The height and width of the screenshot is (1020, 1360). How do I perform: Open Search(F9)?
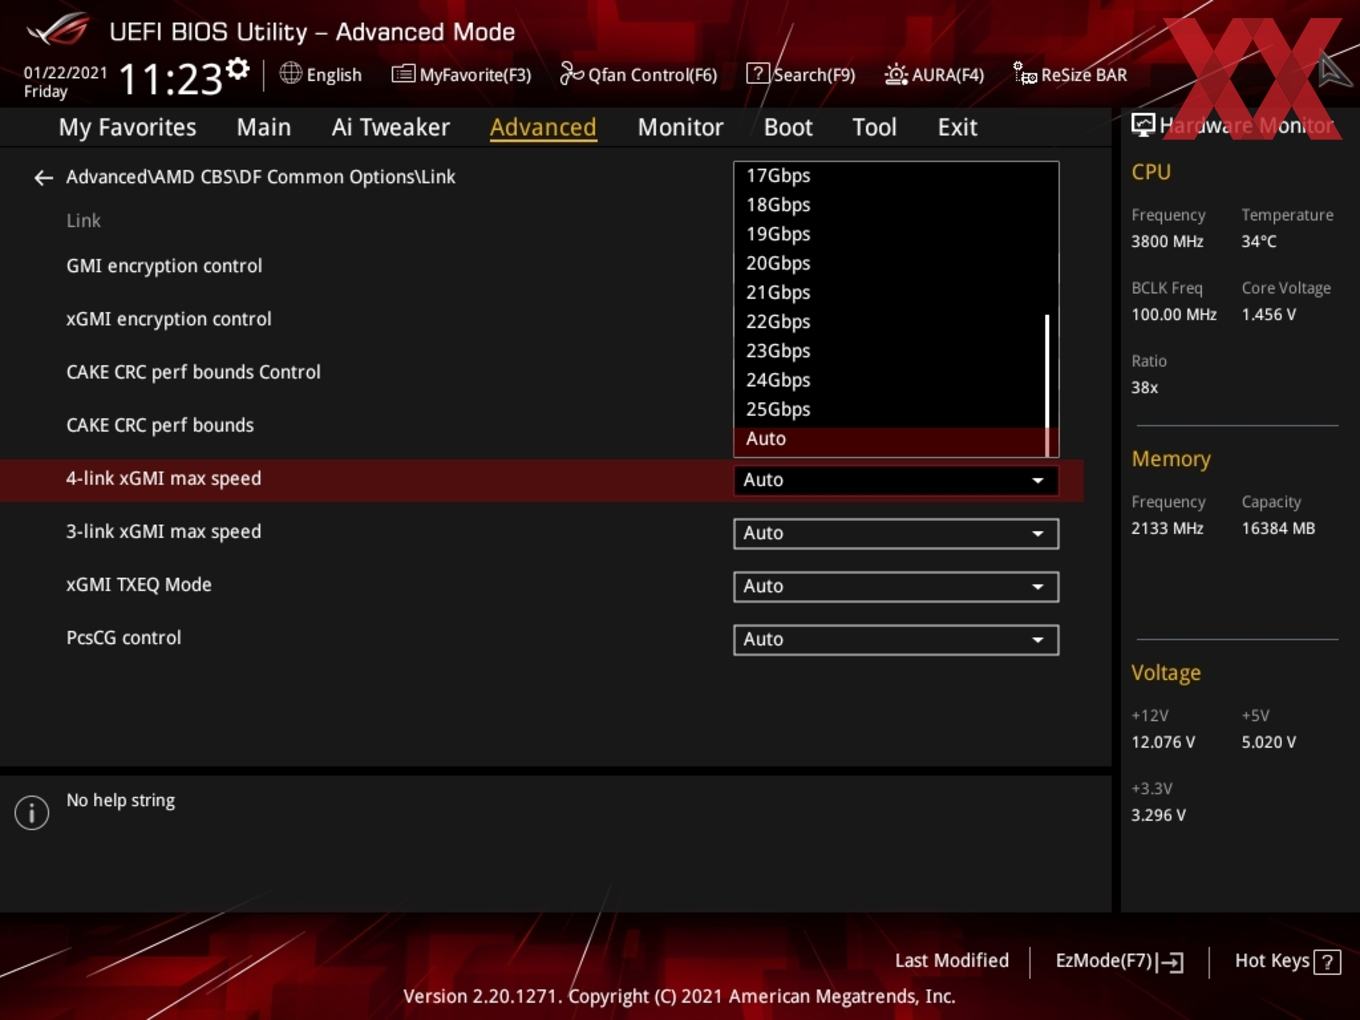point(801,74)
